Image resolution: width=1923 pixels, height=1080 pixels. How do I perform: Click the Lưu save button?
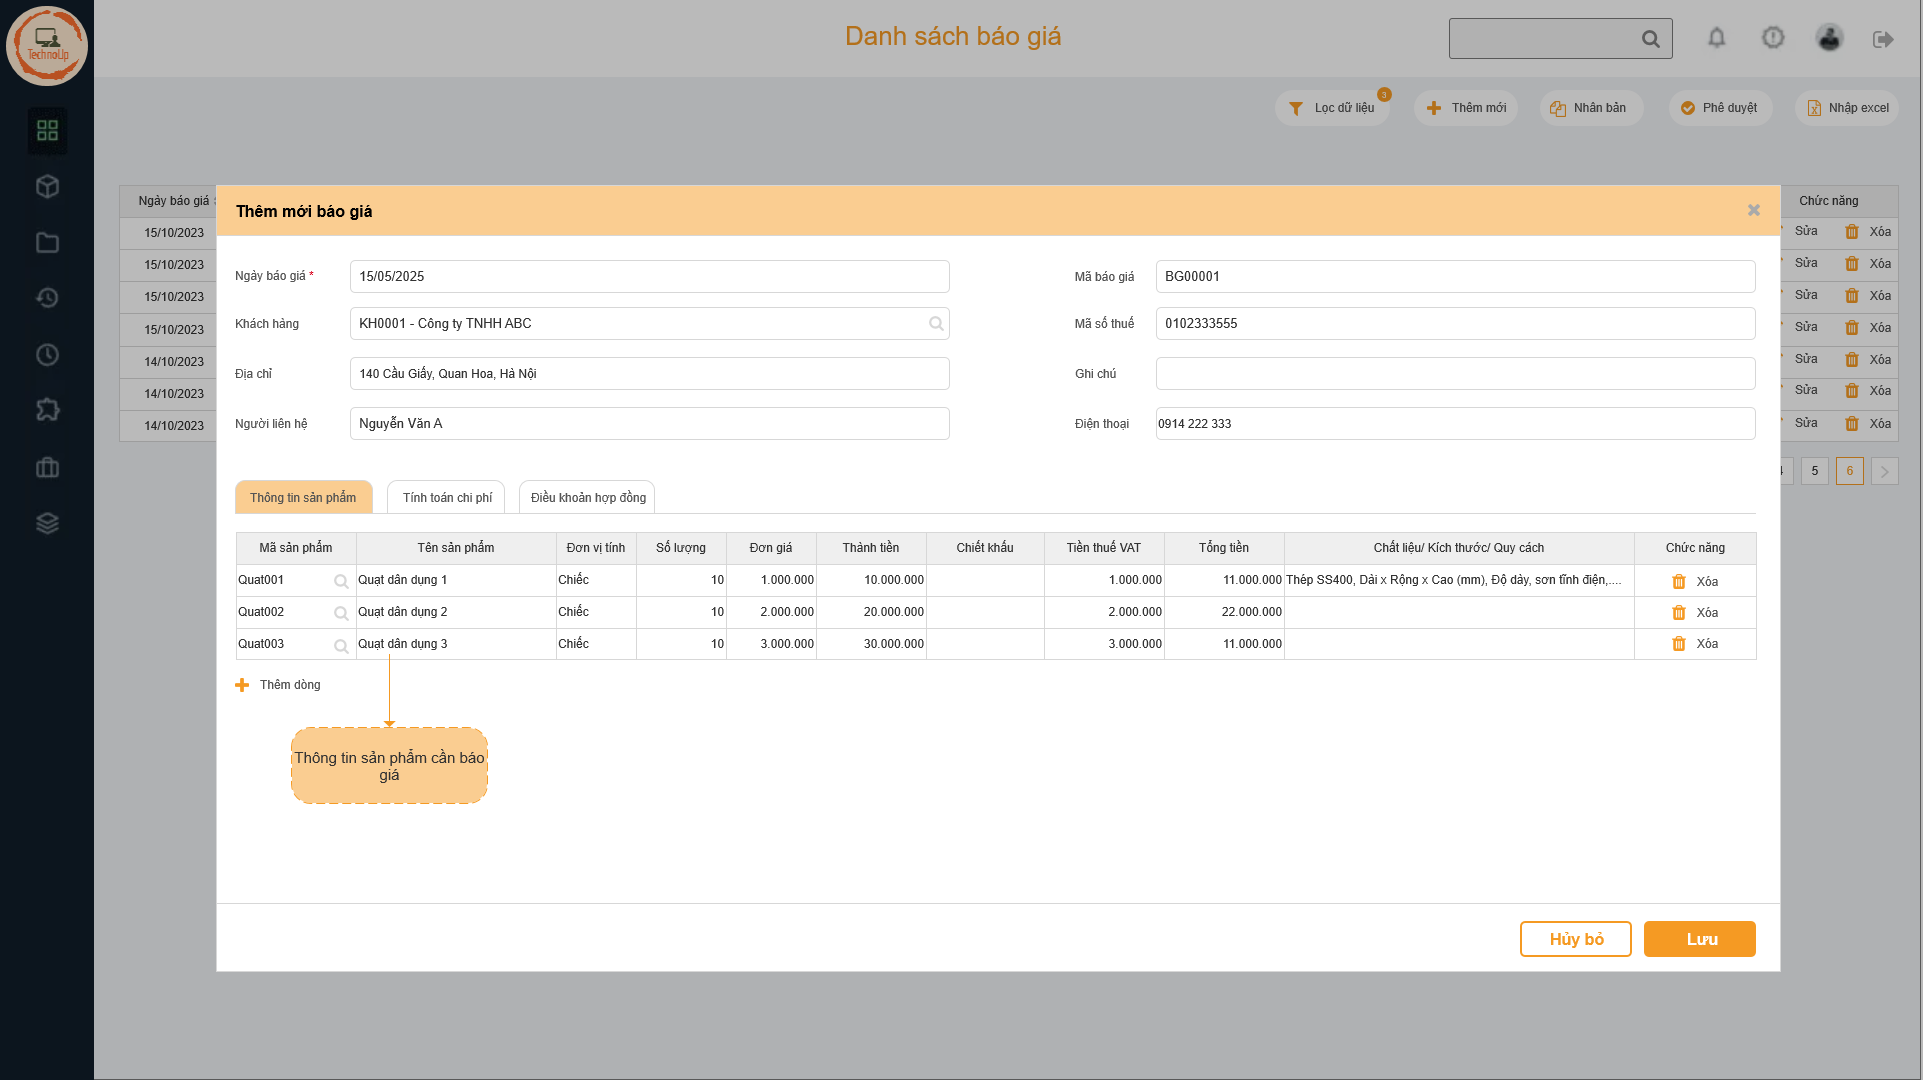(x=1699, y=939)
